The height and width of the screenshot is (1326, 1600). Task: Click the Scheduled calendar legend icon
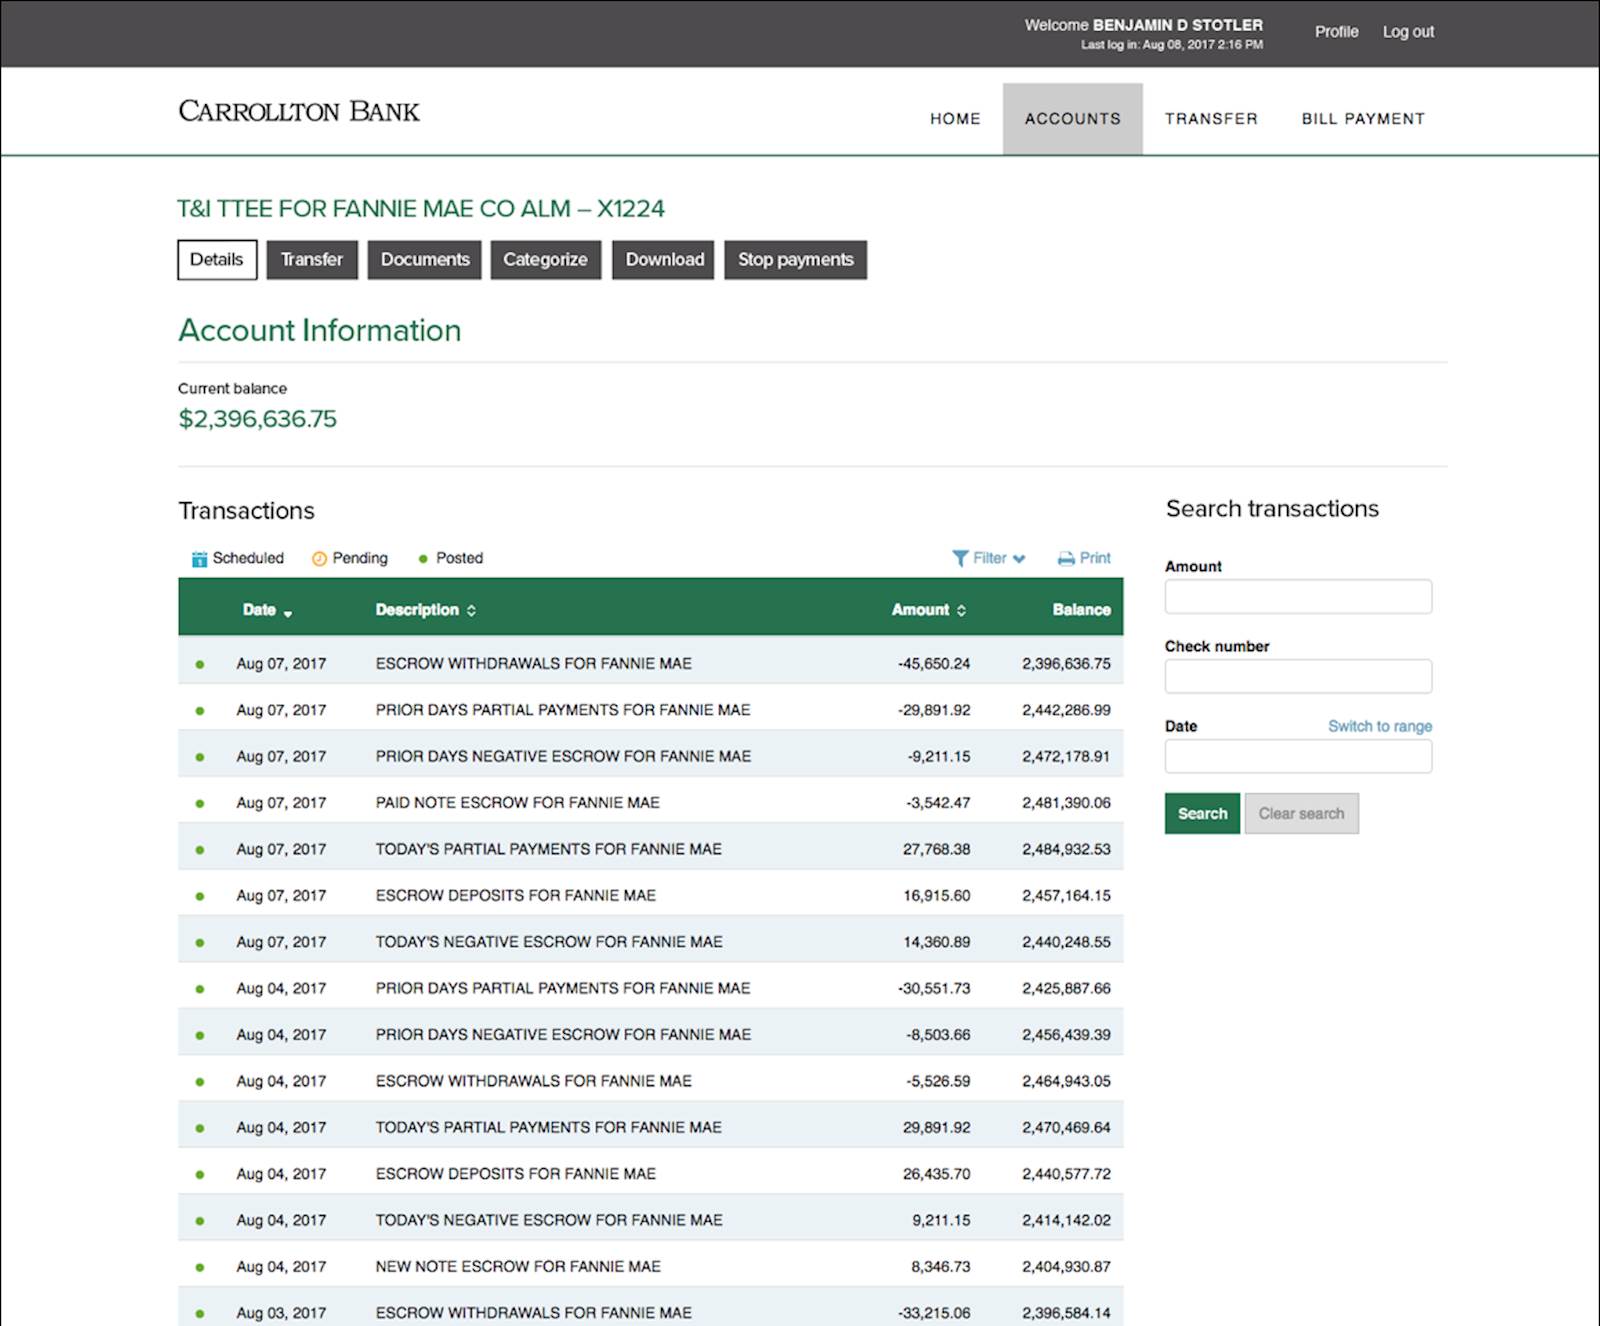click(200, 559)
